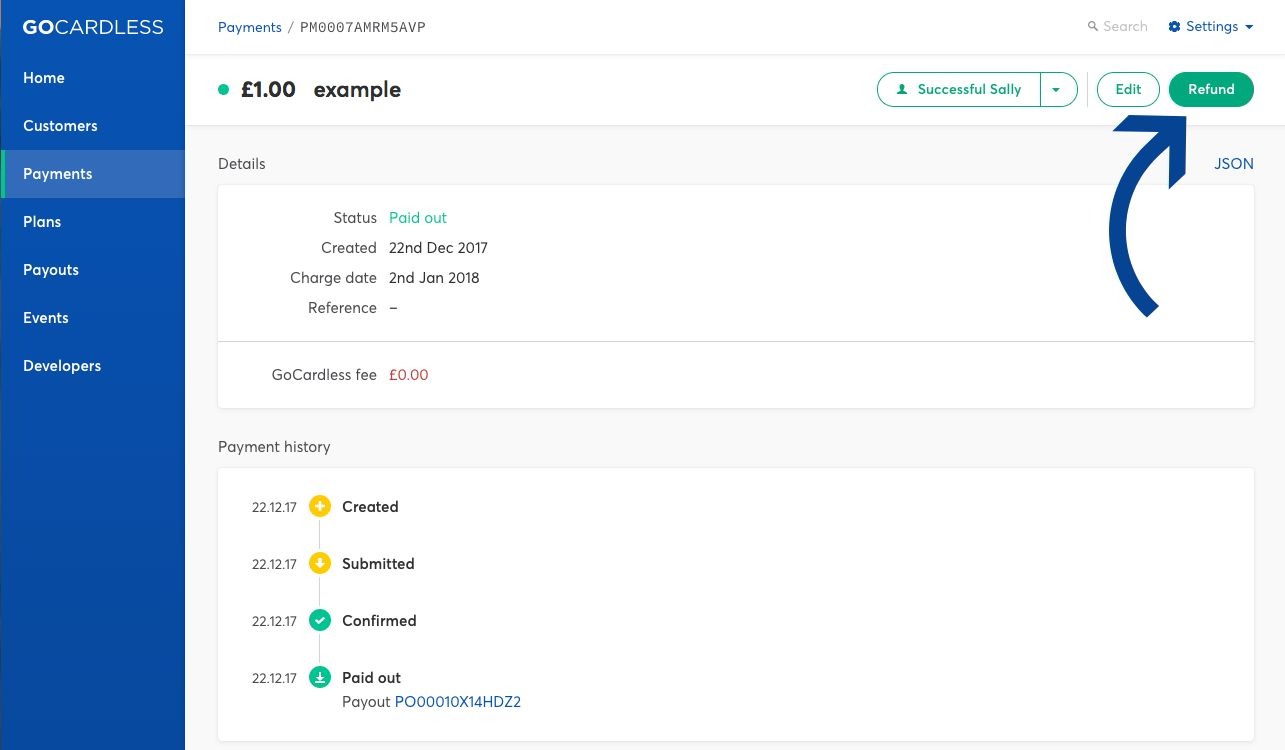
Task: Click the Payments breadcrumb link
Action: (250, 27)
